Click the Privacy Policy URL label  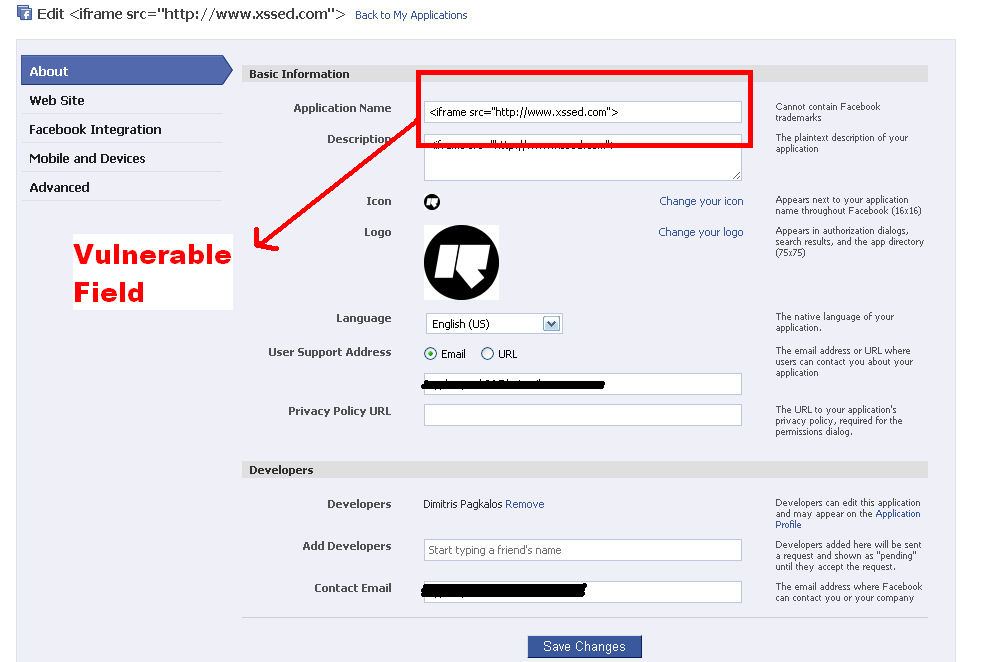click(x=340, y=411)
